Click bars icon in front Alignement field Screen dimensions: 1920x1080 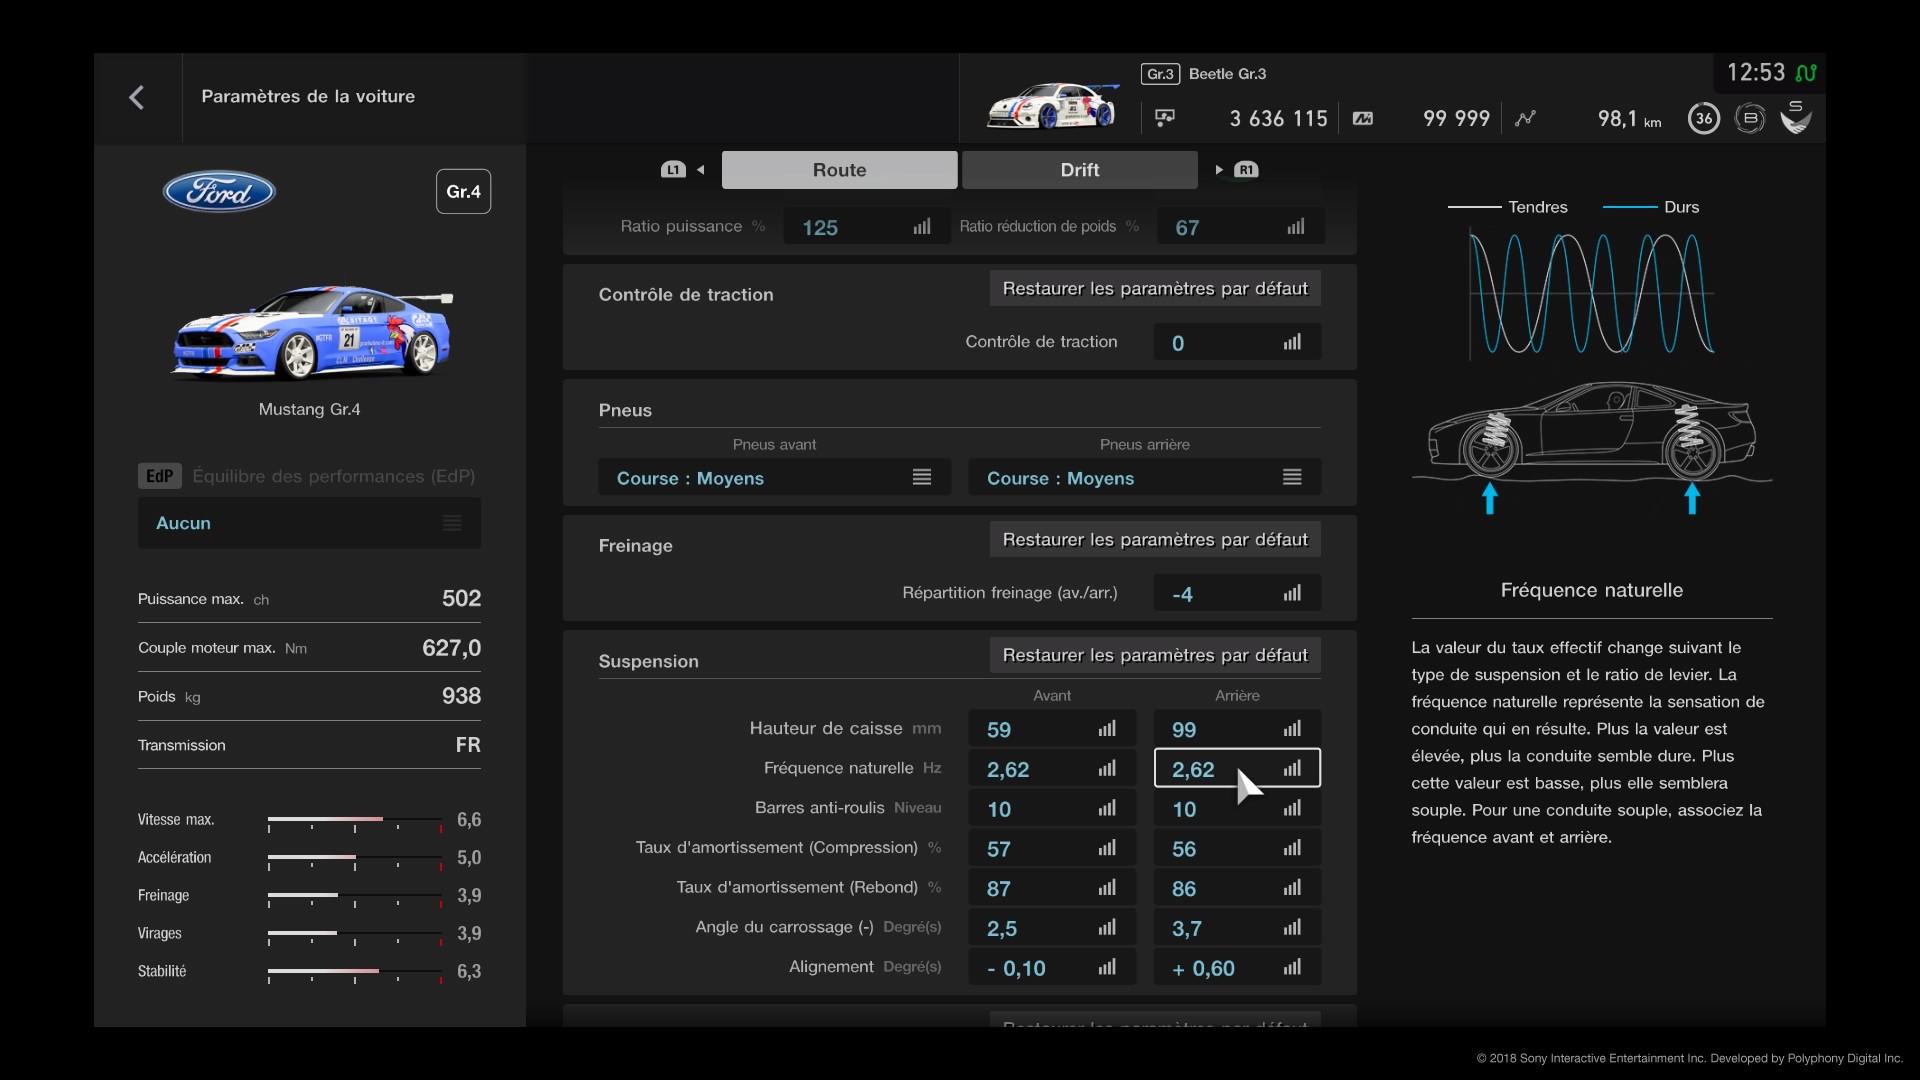click(x=1107, y=967)
